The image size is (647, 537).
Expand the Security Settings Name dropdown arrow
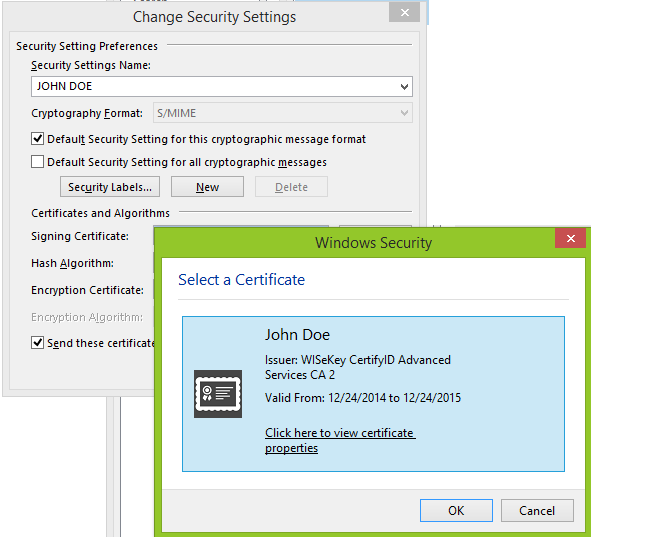tap(403, 87)
